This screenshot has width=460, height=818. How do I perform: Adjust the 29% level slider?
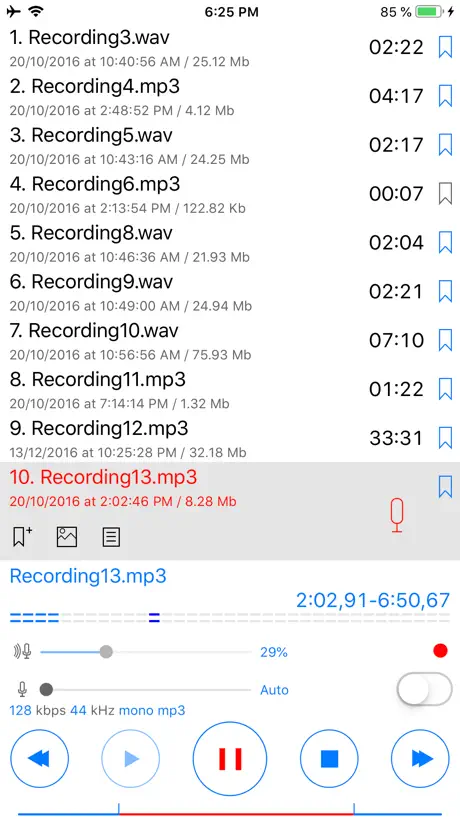coord(146,652)
